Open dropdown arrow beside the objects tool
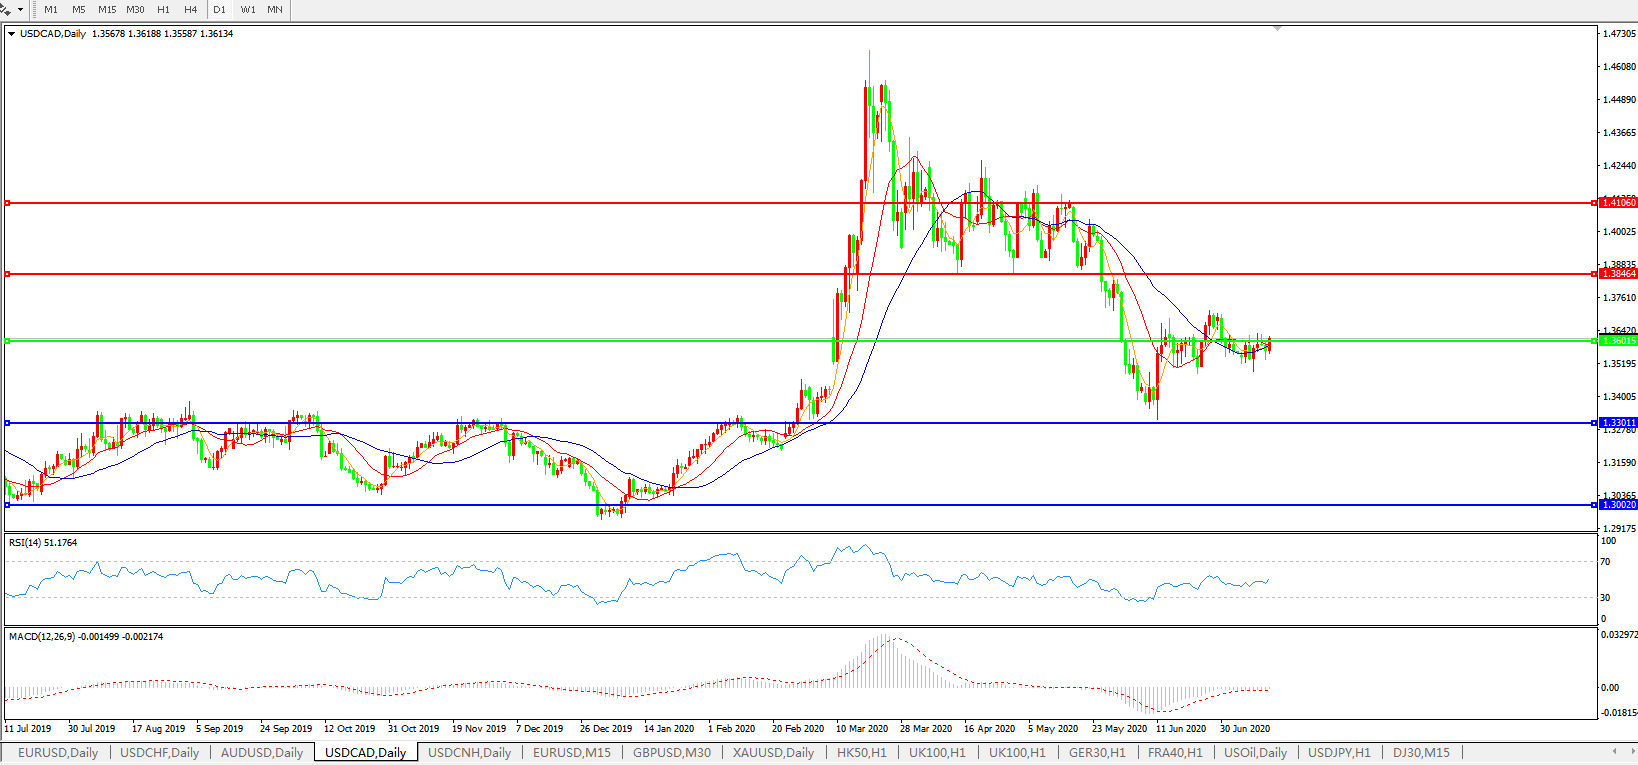The image size is (1638, 765). [20, 10]
